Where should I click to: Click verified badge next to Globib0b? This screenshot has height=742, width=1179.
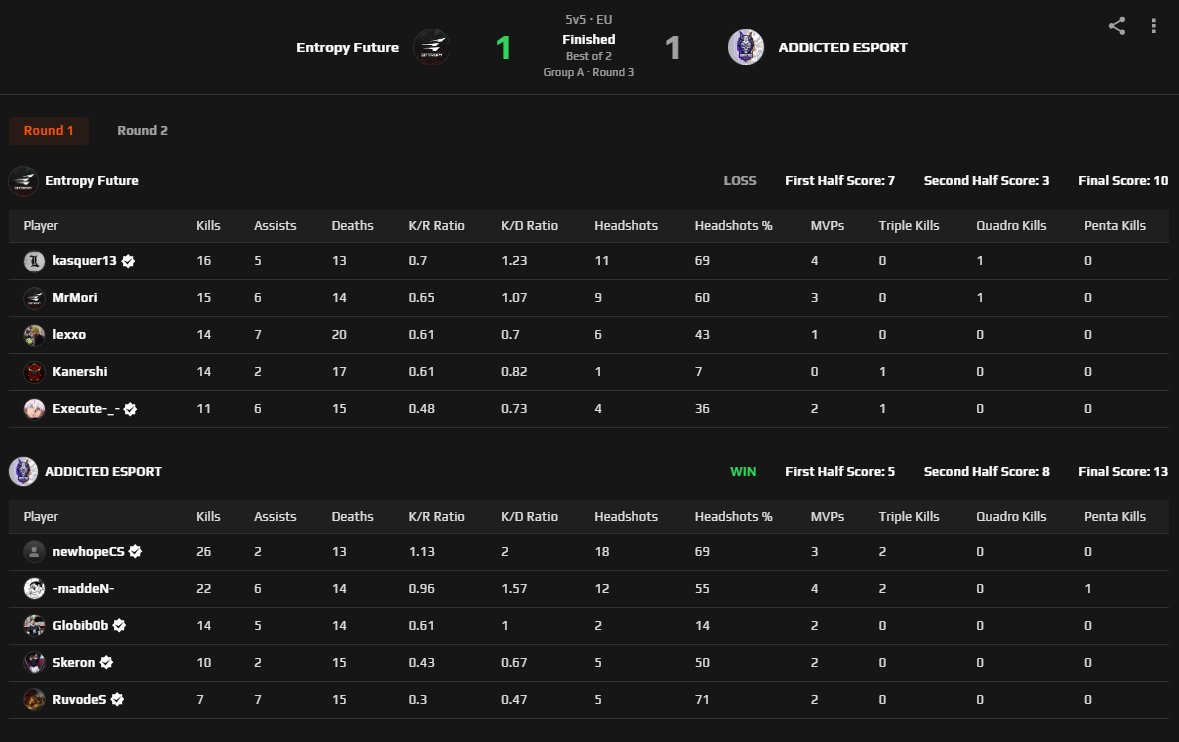point(119,625)
